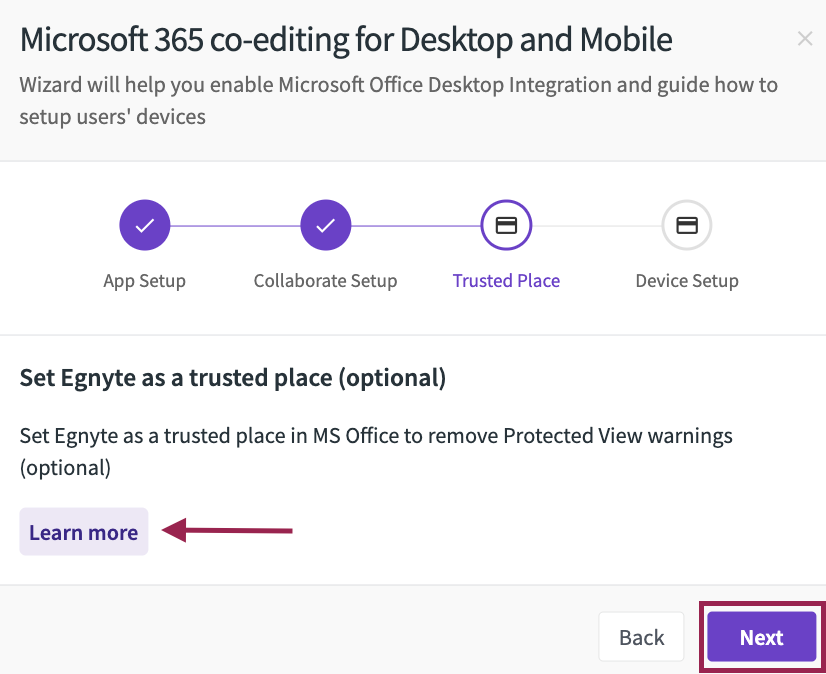Click gray line between Trusted Place and Device Setup

tap(597, 226)
